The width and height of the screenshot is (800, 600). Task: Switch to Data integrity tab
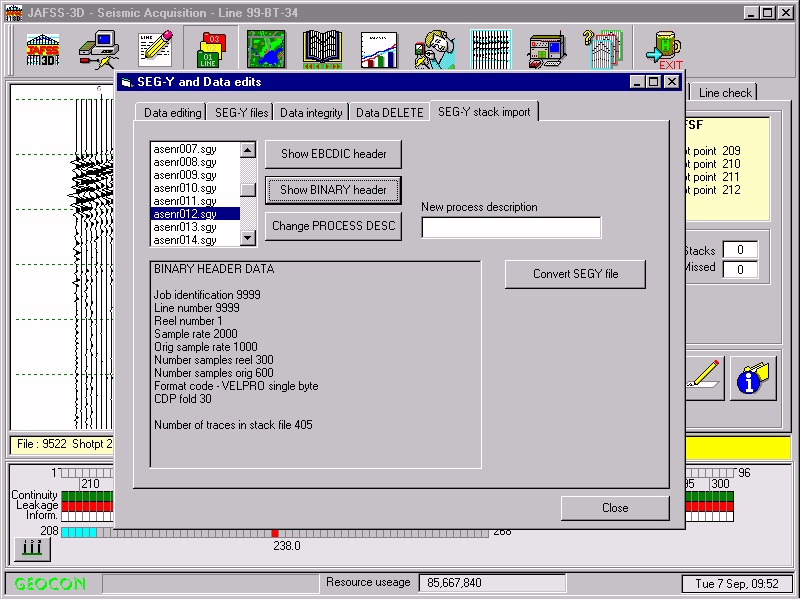[x=311, y=113]
